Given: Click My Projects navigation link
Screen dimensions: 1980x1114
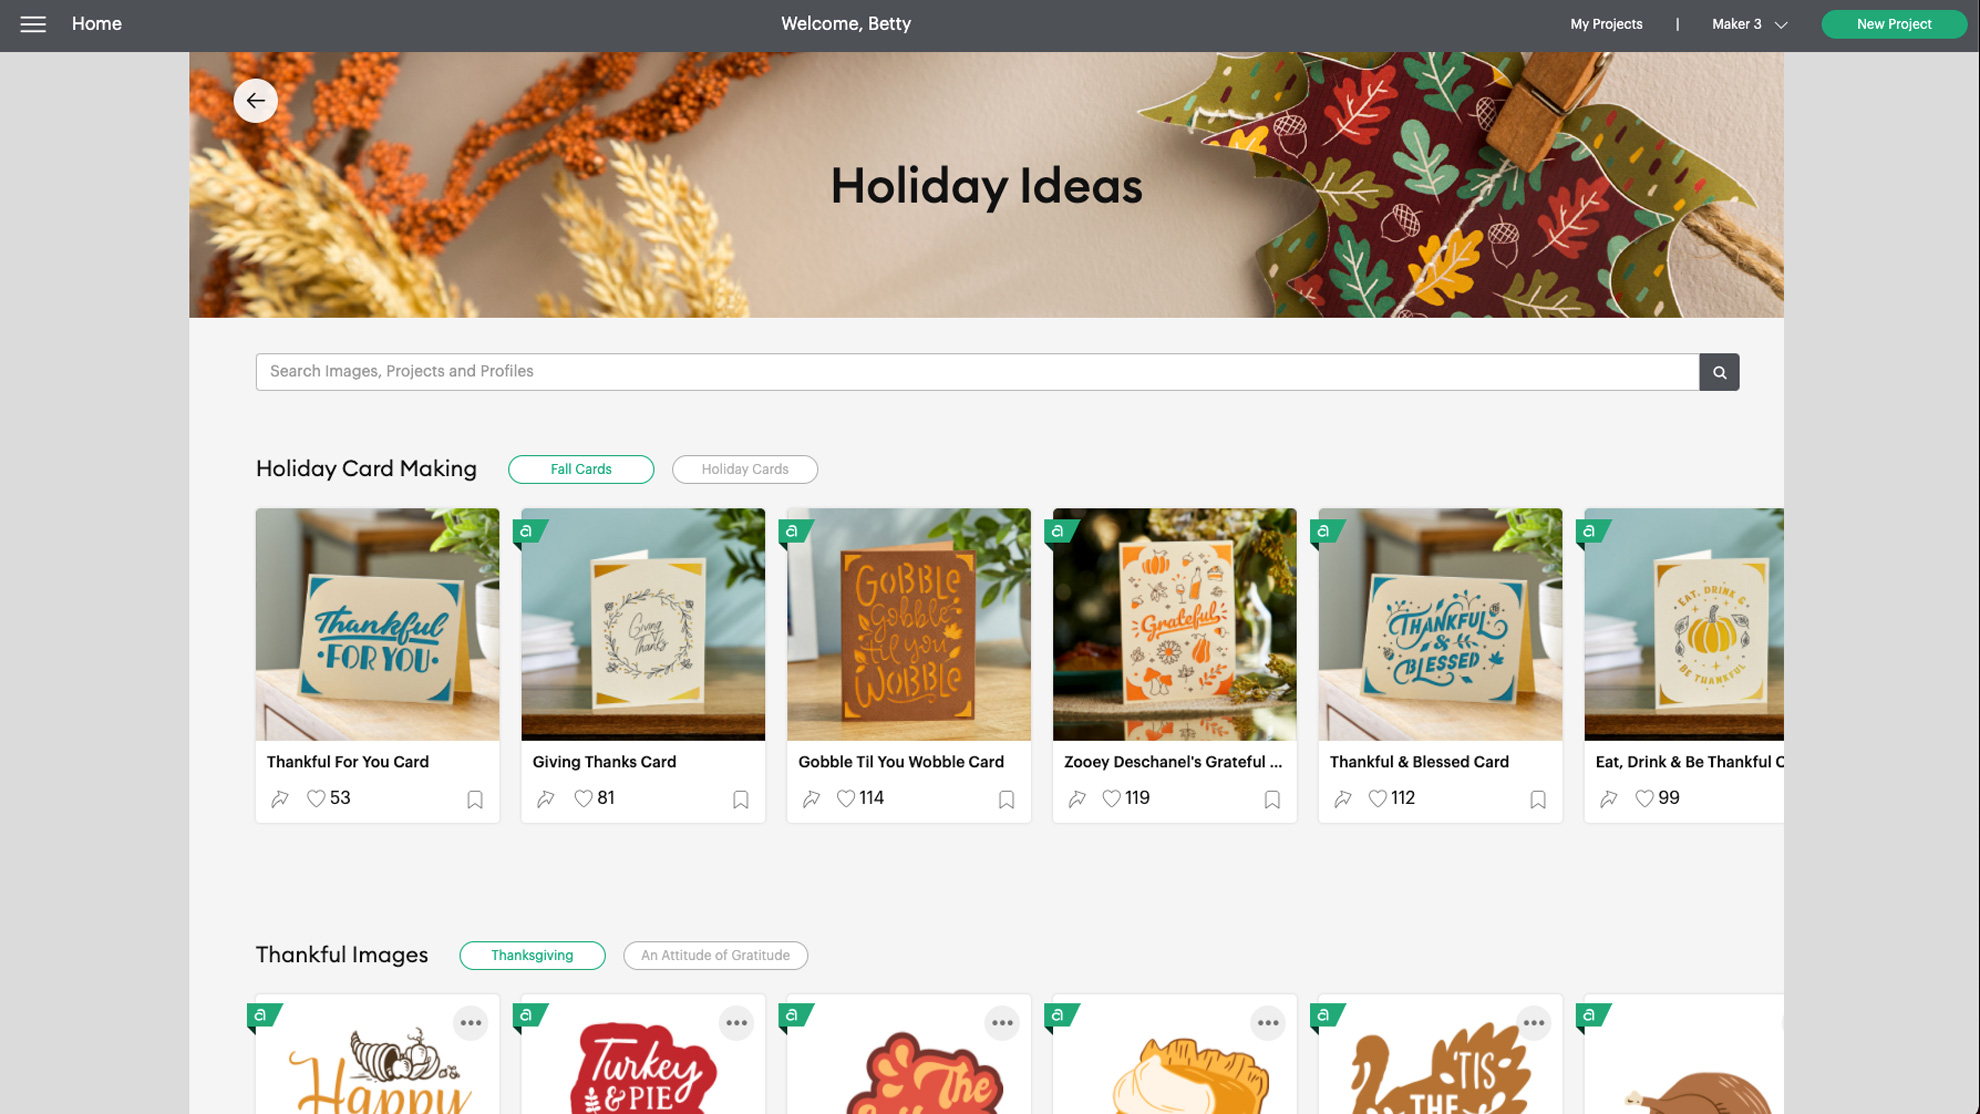Looking at the screenshot, I should 1606,23.
